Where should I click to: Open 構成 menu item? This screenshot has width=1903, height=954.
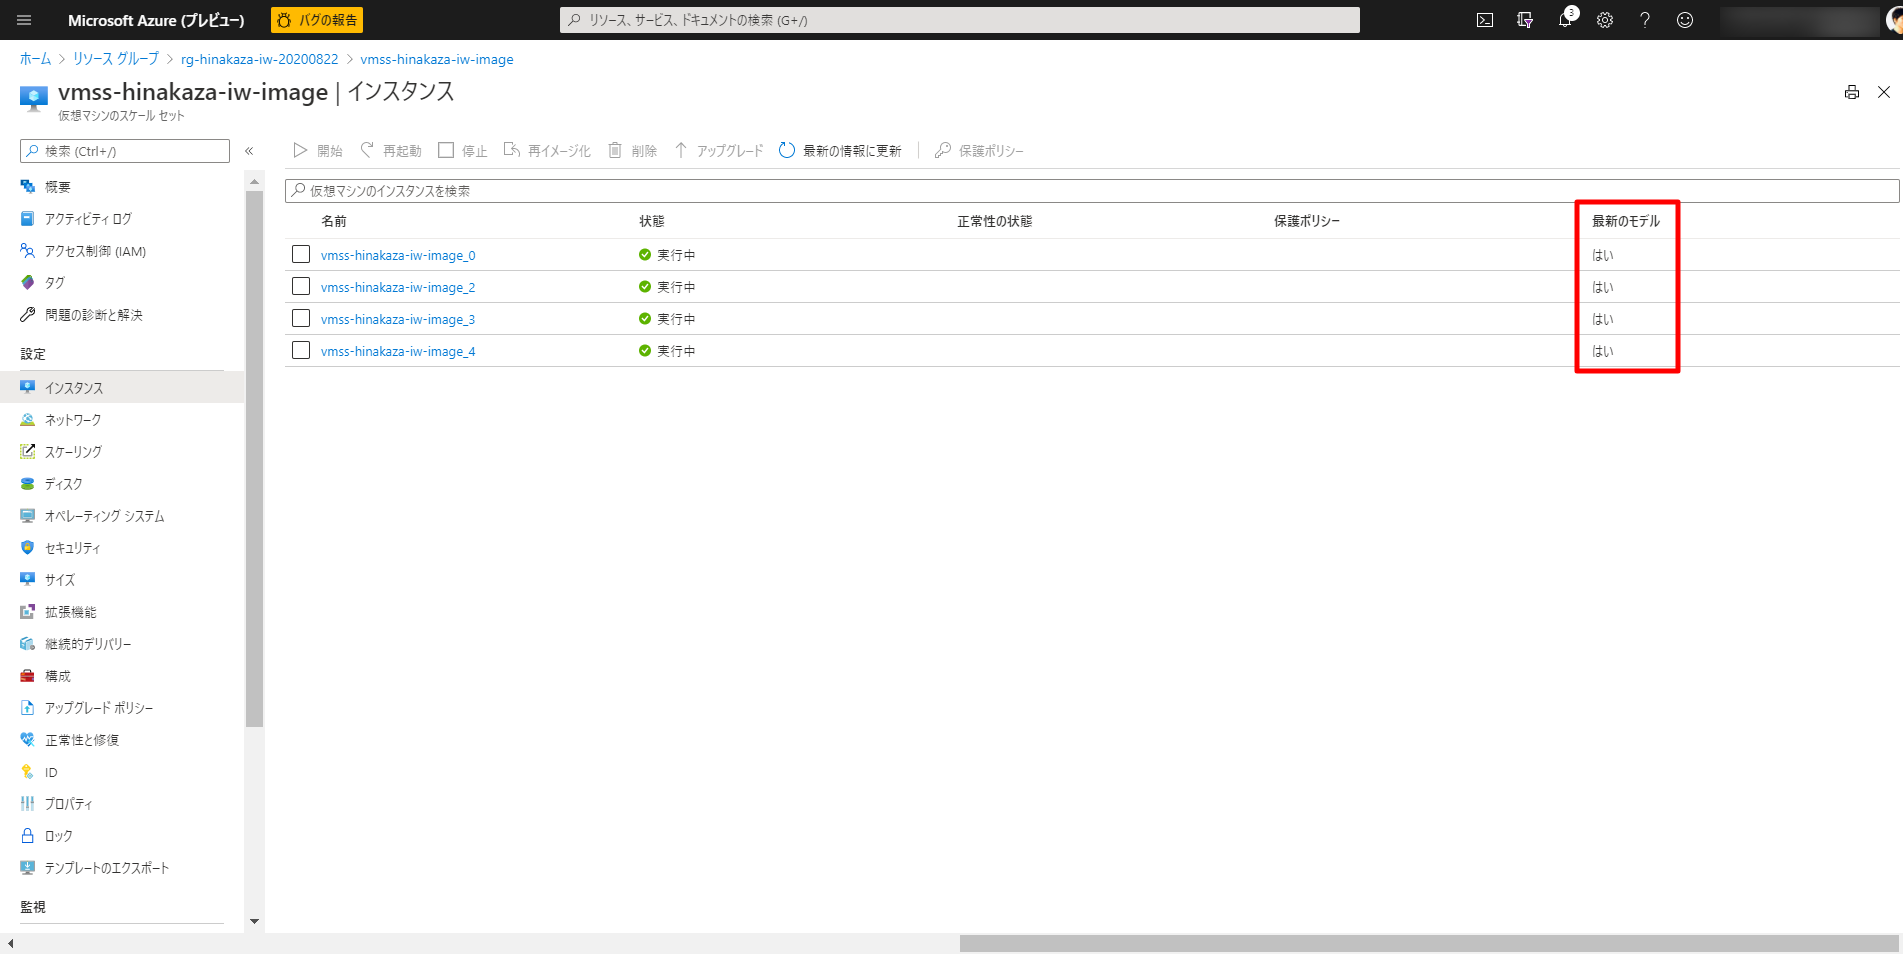pos(122,676)
